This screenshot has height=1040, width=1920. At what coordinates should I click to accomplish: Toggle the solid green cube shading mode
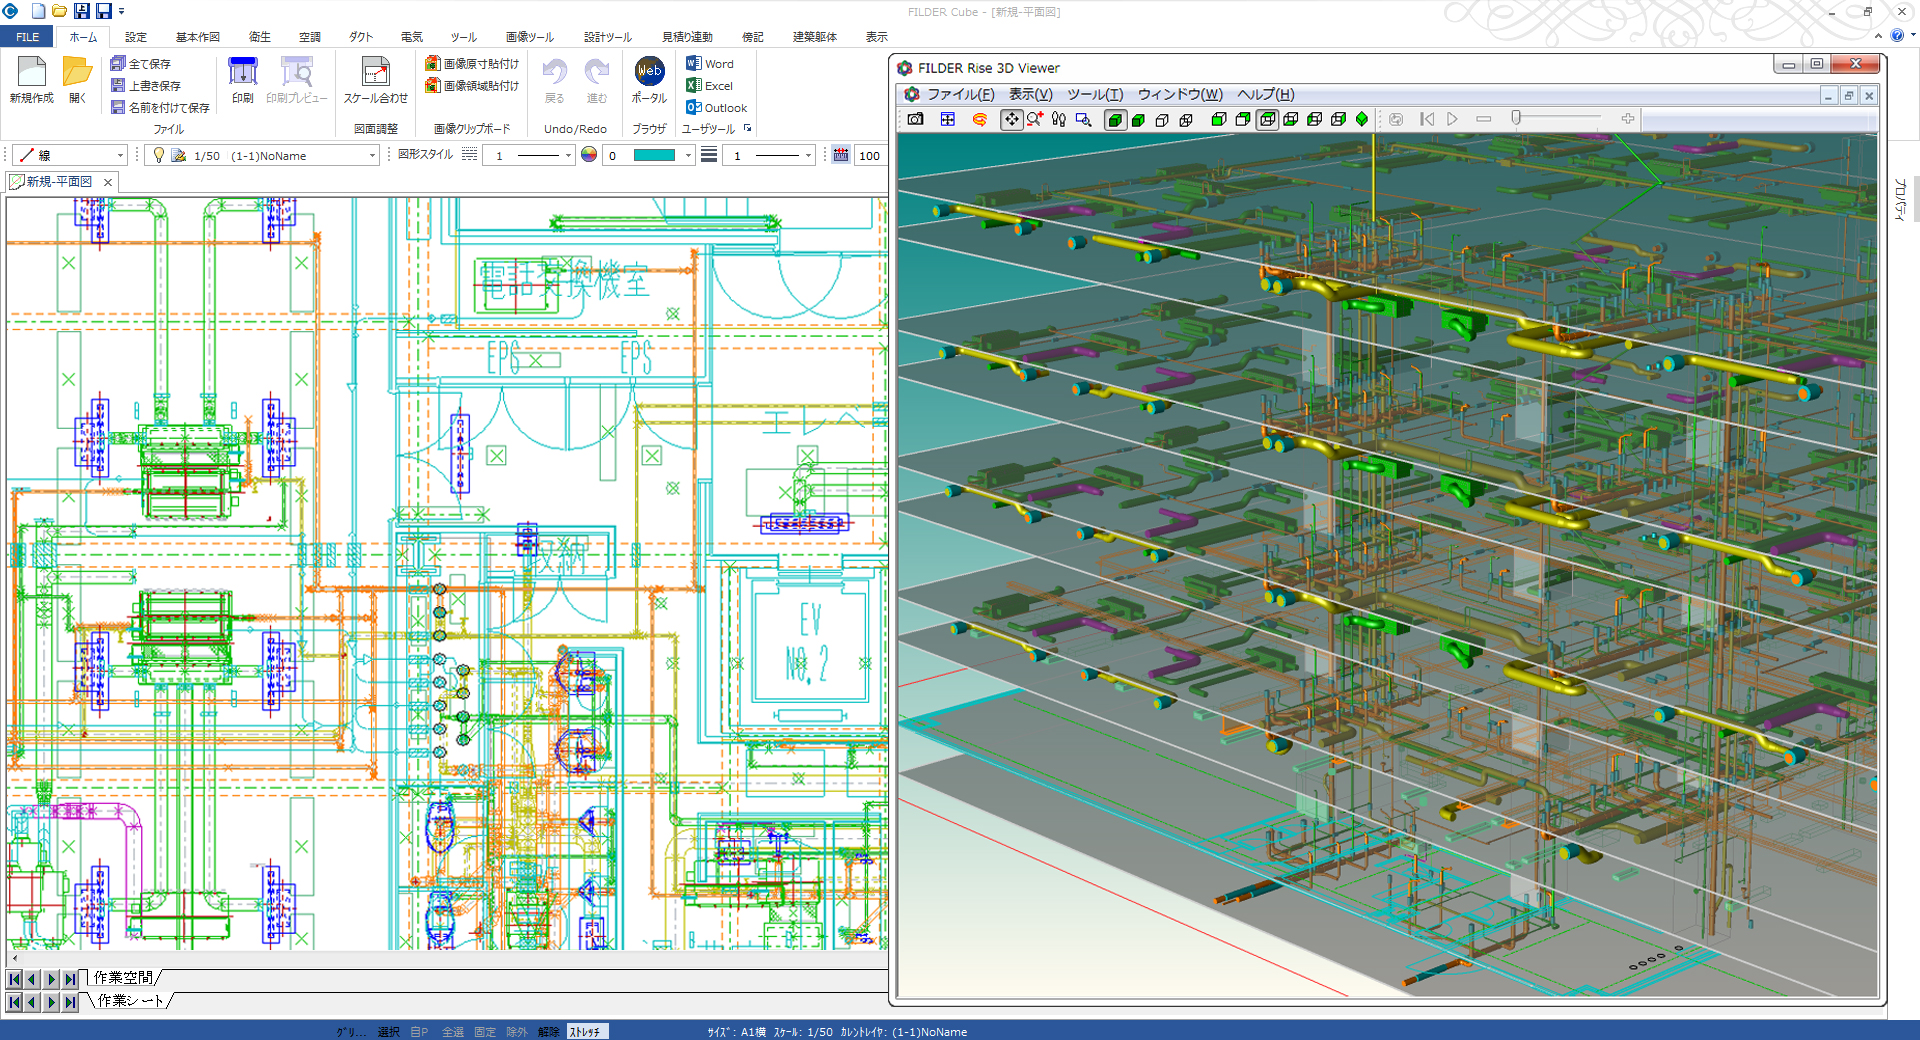(x=1115, y=119)
